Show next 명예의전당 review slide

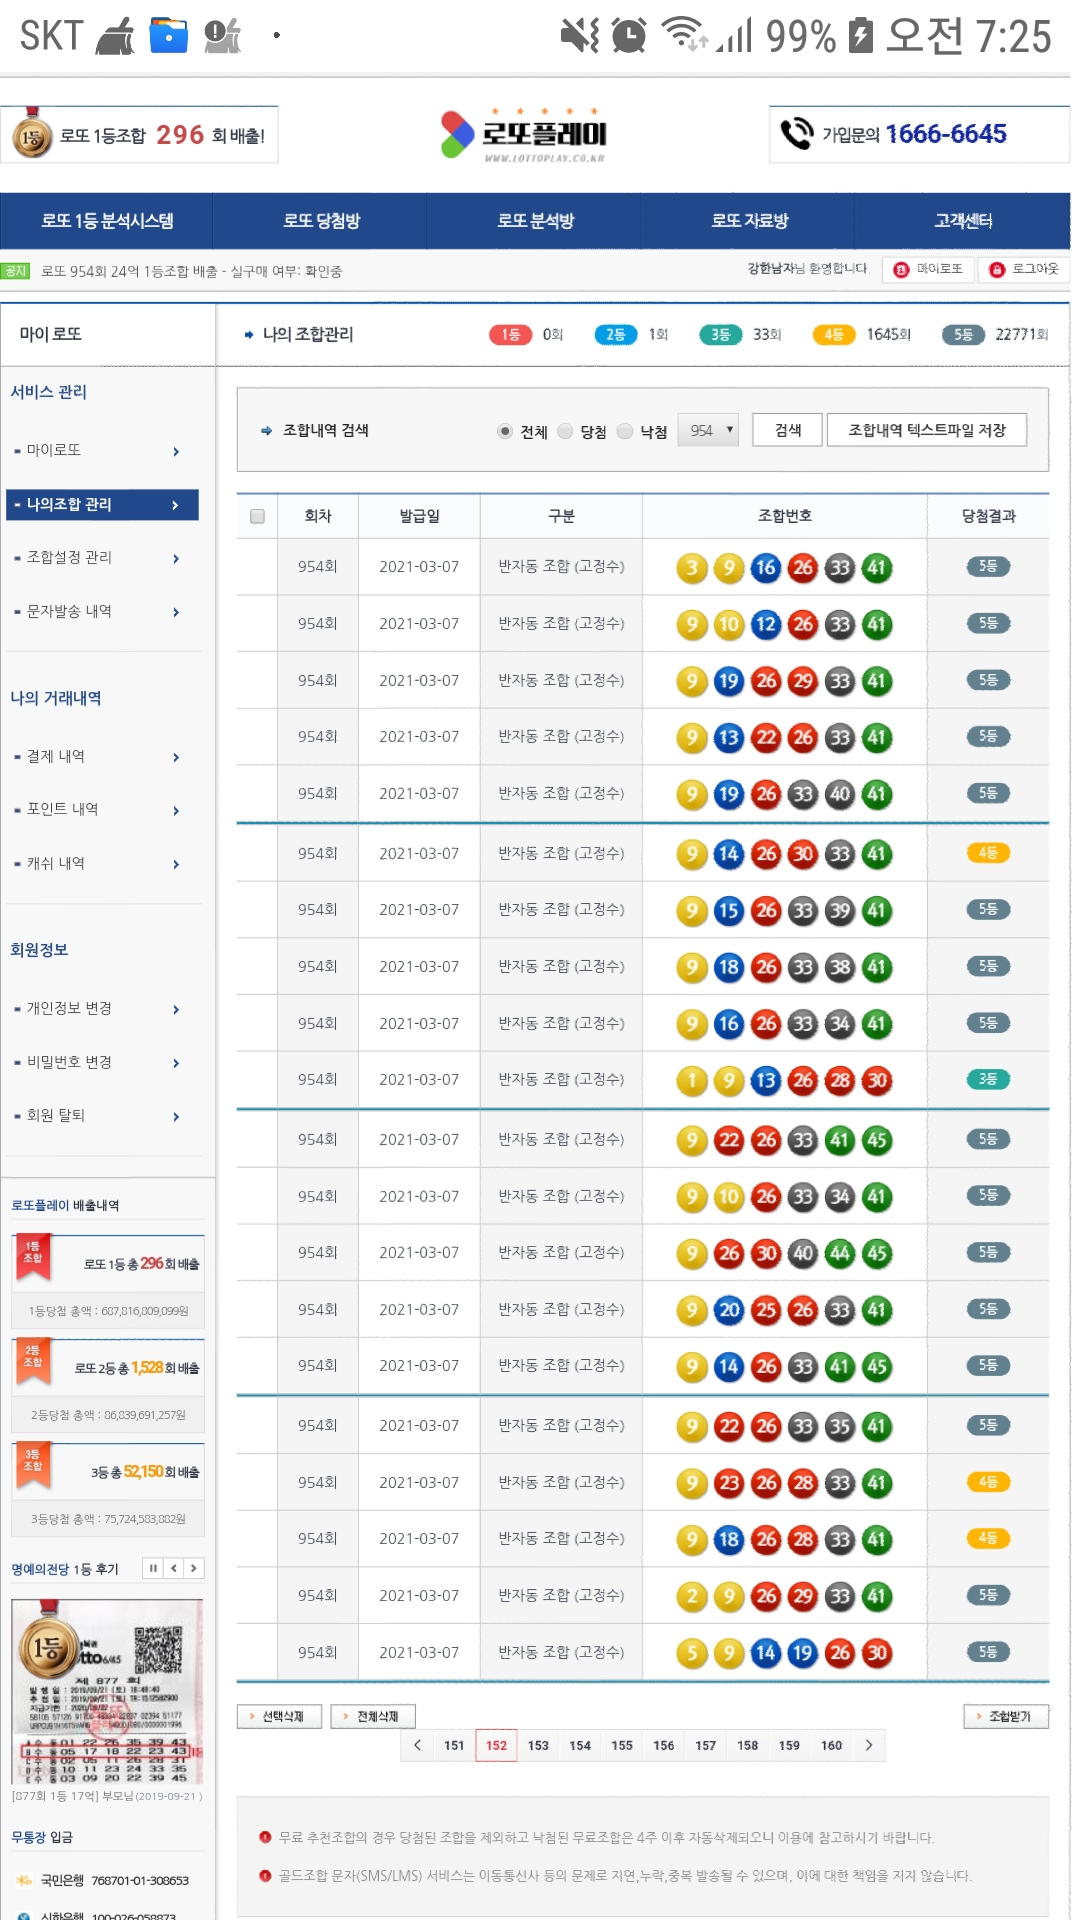coord(194,1568)
